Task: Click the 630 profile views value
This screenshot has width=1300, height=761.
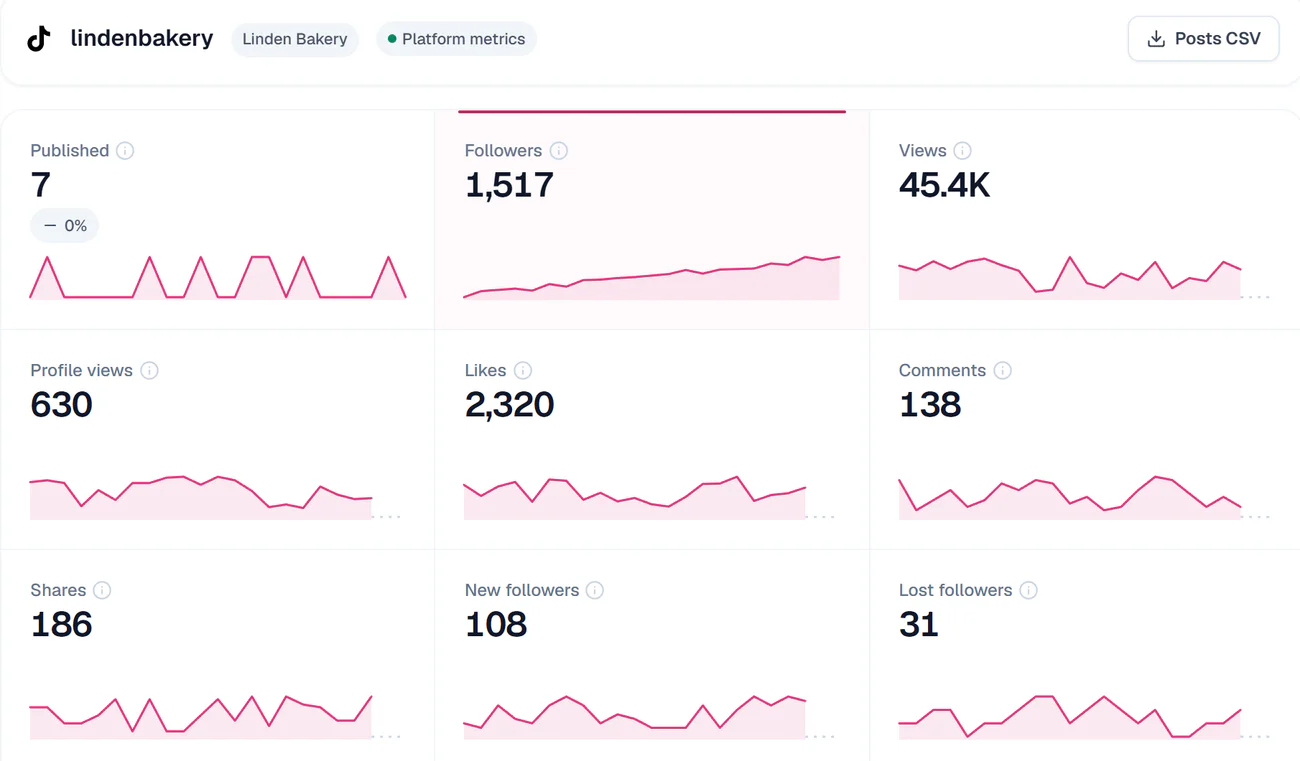Action: [x=61, y=405]
